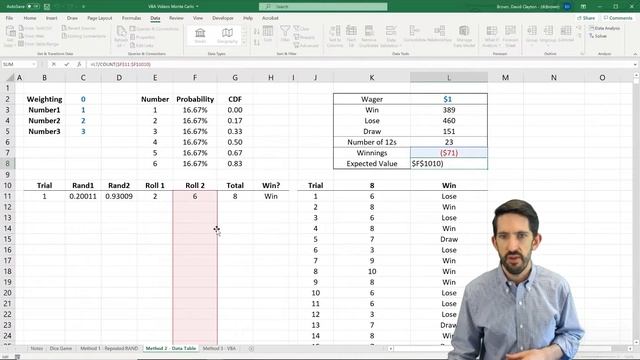
Task: Add a new sheet with plus icon
Action: pyautogui.click(x=251, y=349)
